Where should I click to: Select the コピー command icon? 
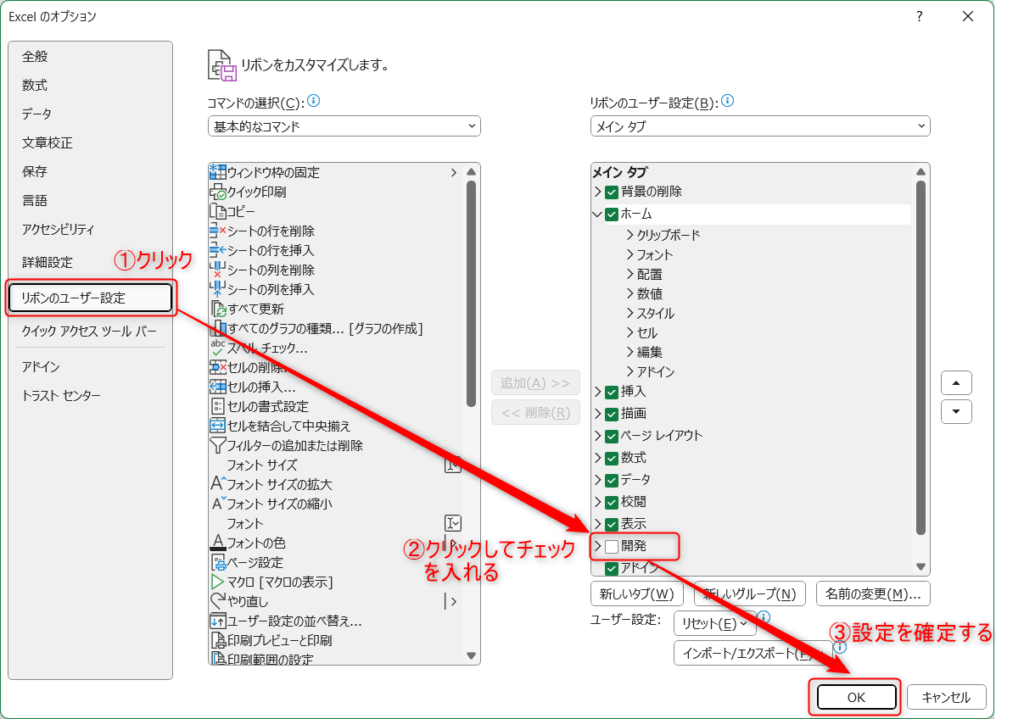217,212
